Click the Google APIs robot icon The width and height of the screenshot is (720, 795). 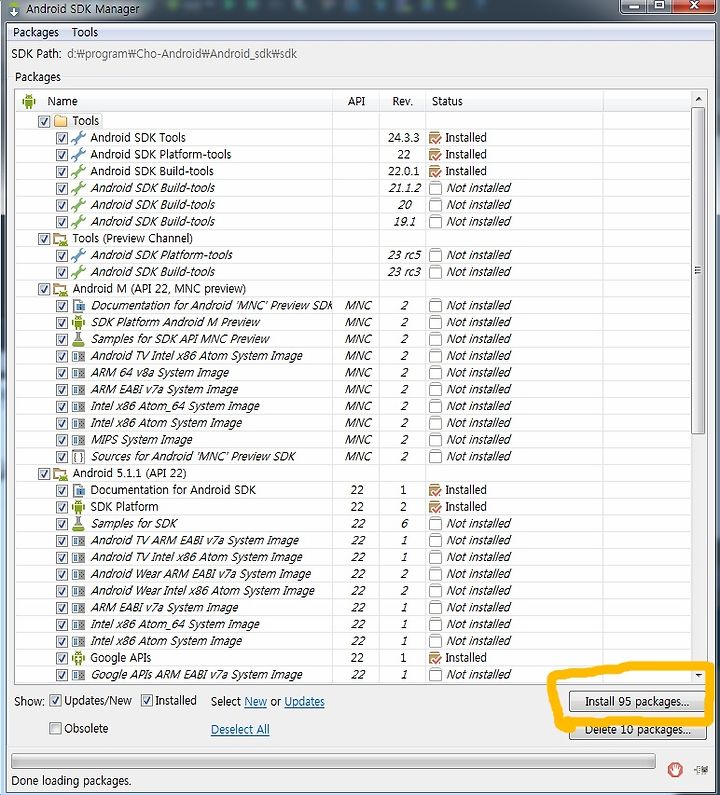pos(78,658)
